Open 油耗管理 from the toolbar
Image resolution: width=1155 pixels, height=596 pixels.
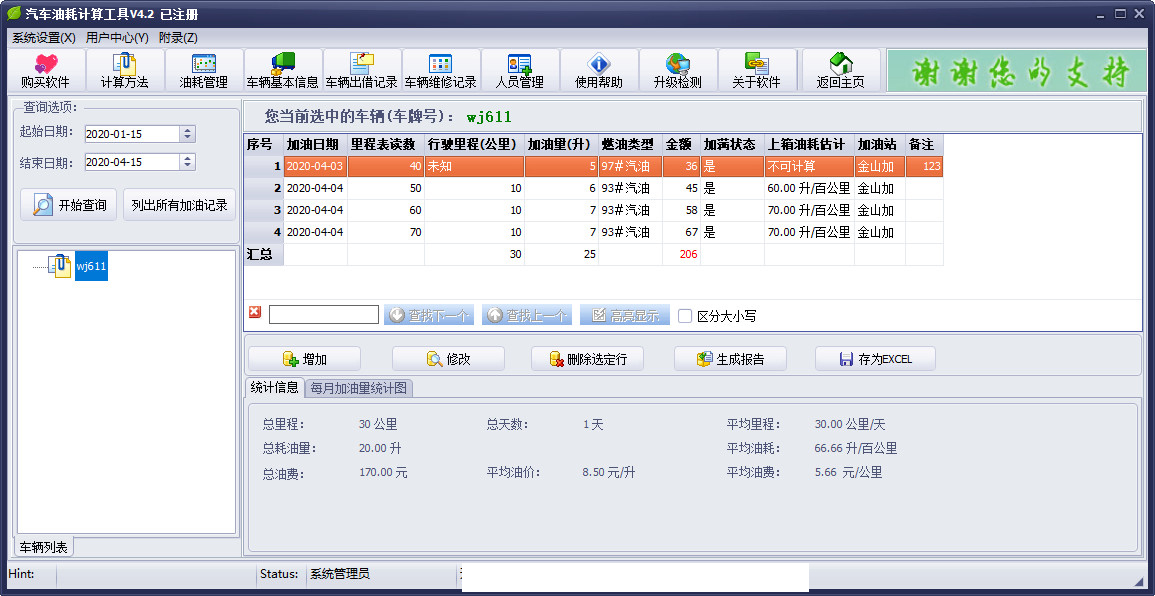(204, 70)
